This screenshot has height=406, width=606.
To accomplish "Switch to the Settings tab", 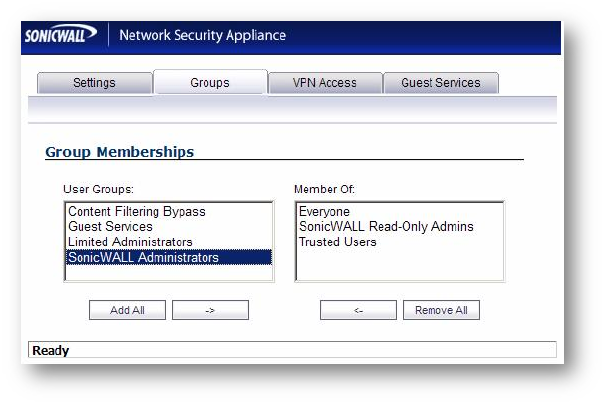I will (x=94, y=83).
